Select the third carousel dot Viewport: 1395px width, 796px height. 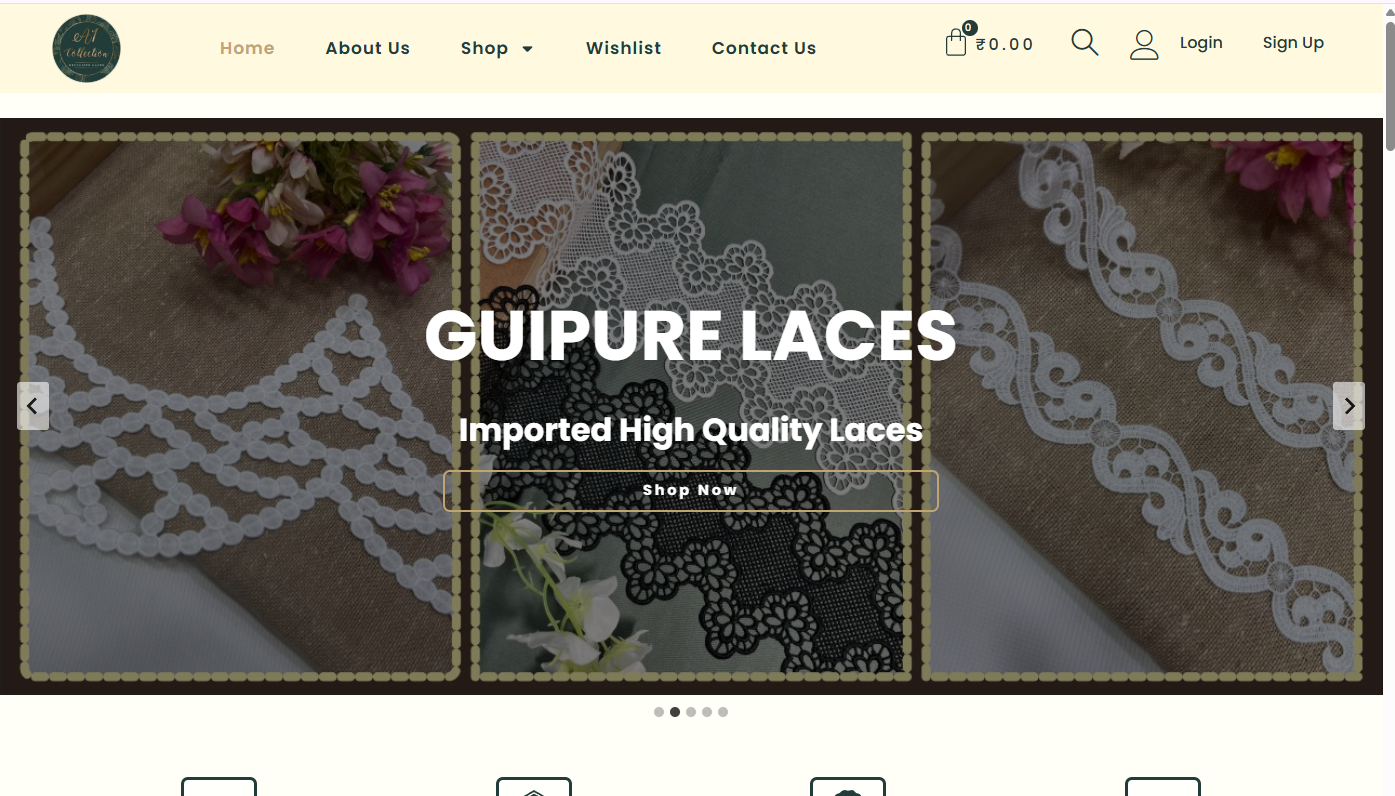691,712
